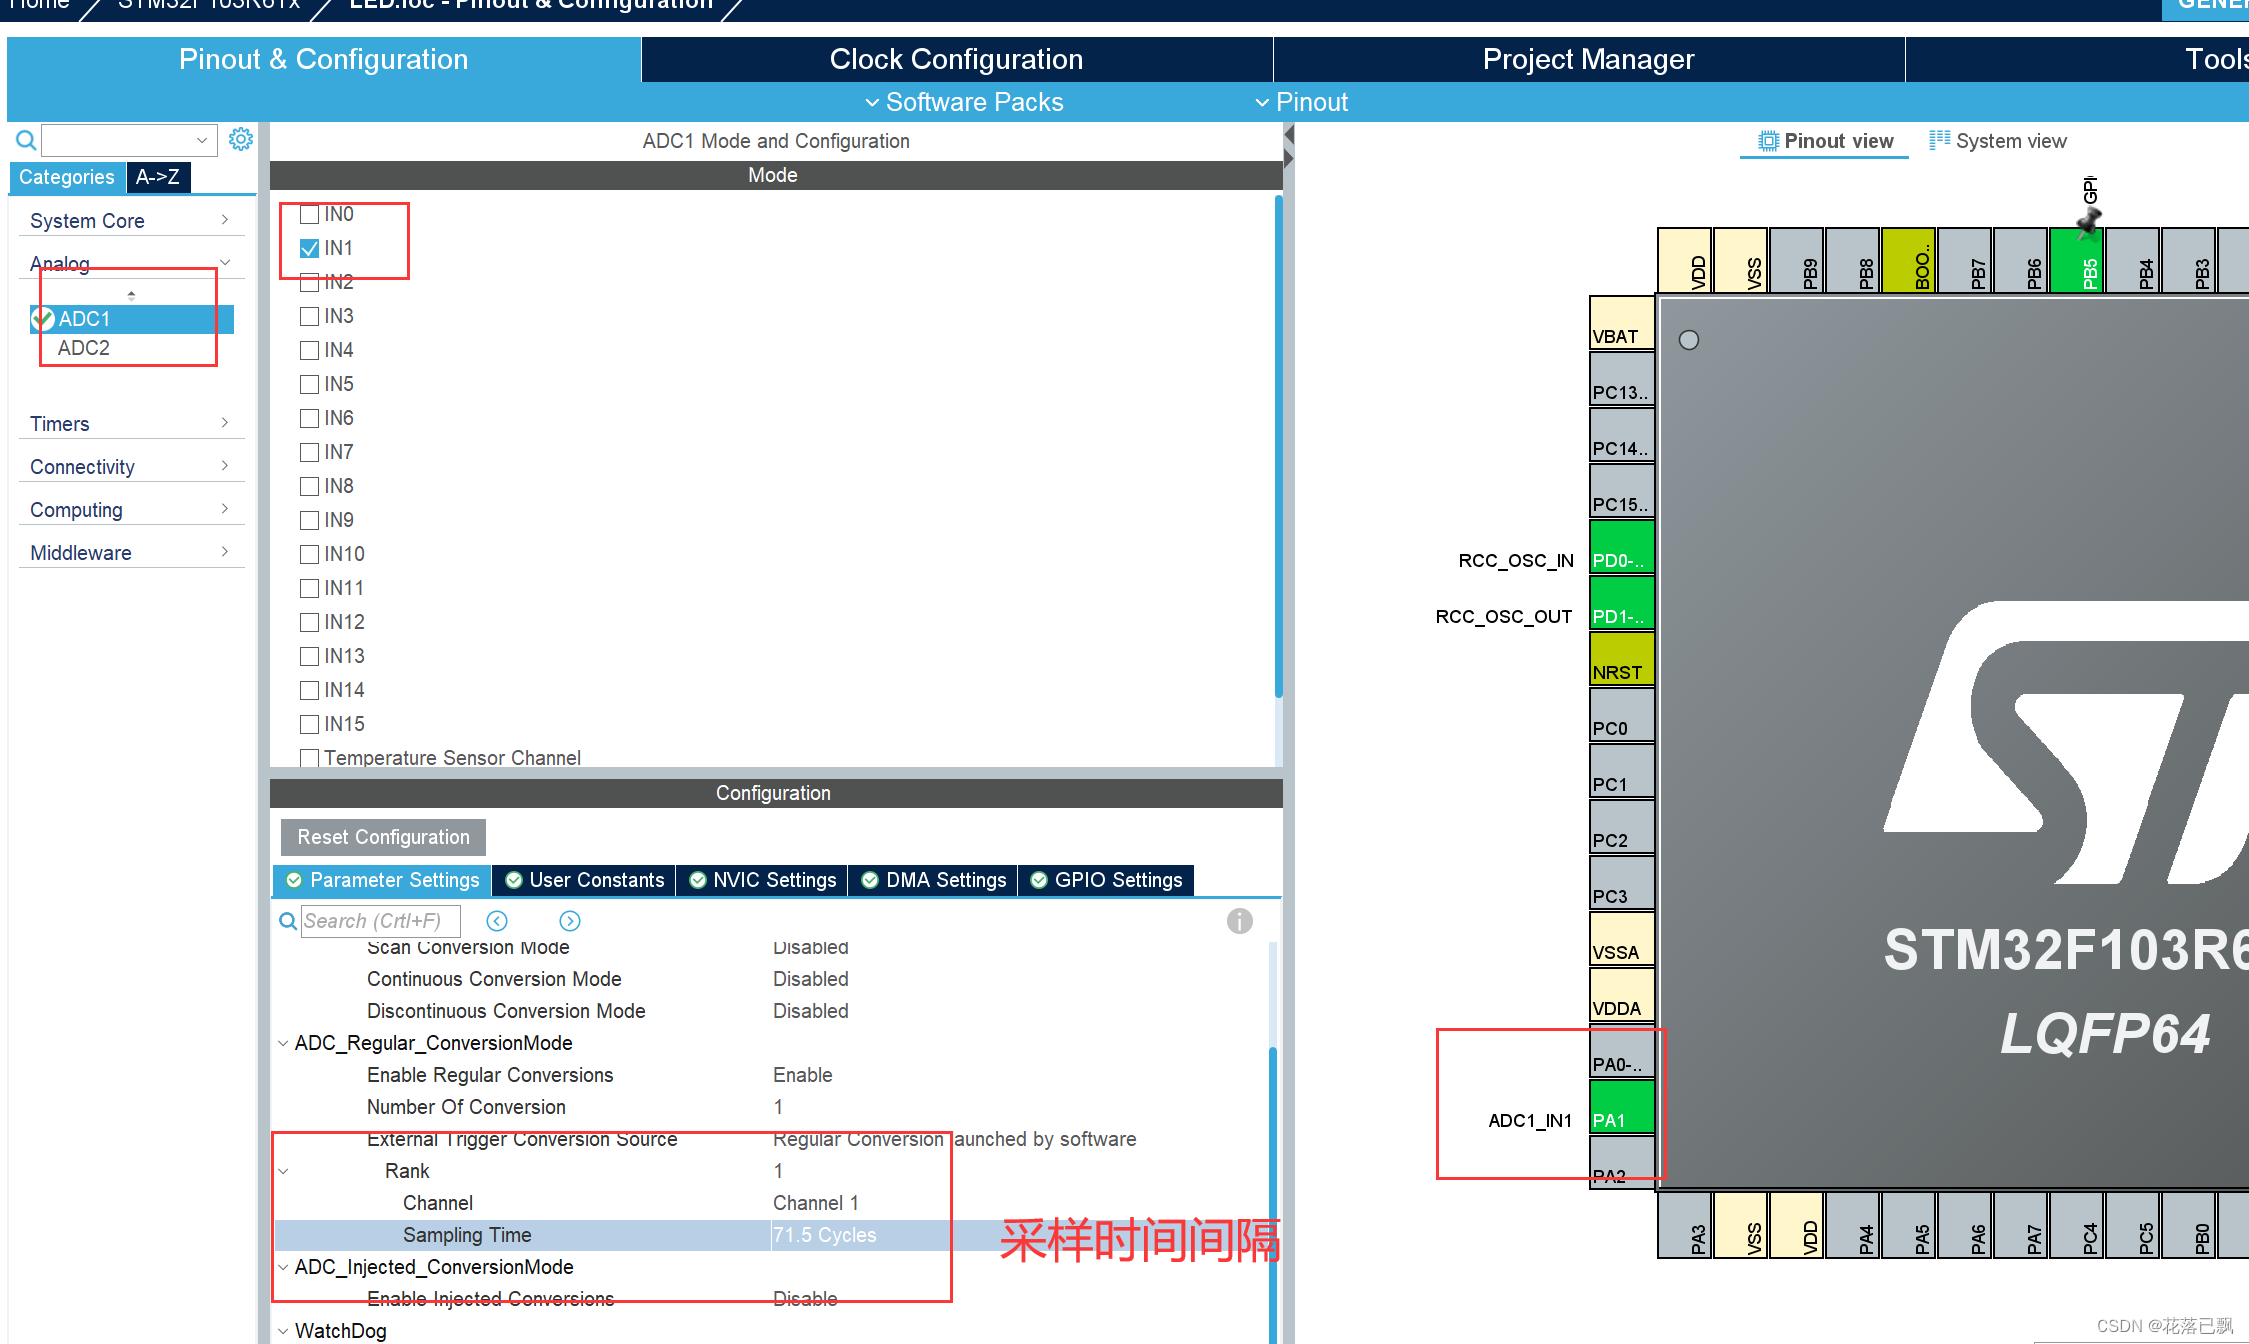Switch to Clock Configuration tab
This screenshot has width=2249, height=1344.
[956, 59]
